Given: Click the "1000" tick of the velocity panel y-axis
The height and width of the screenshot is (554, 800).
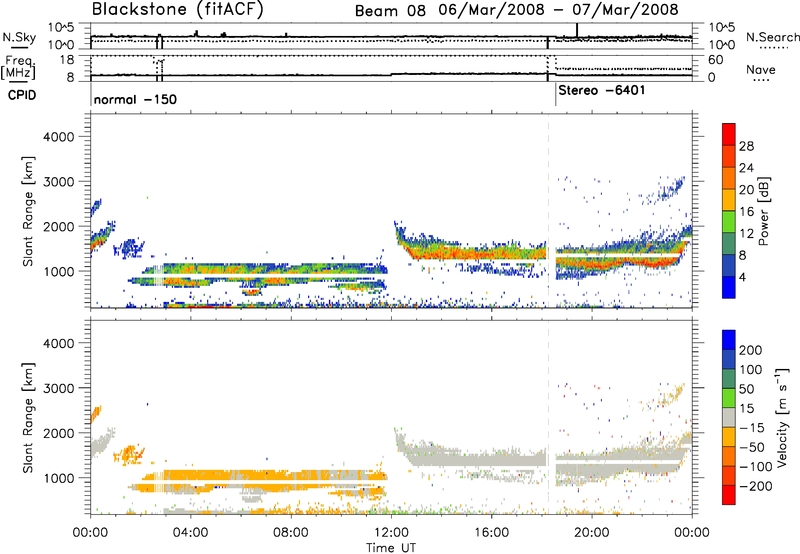Looking at the screenshot, I should (x=59, y=478).
